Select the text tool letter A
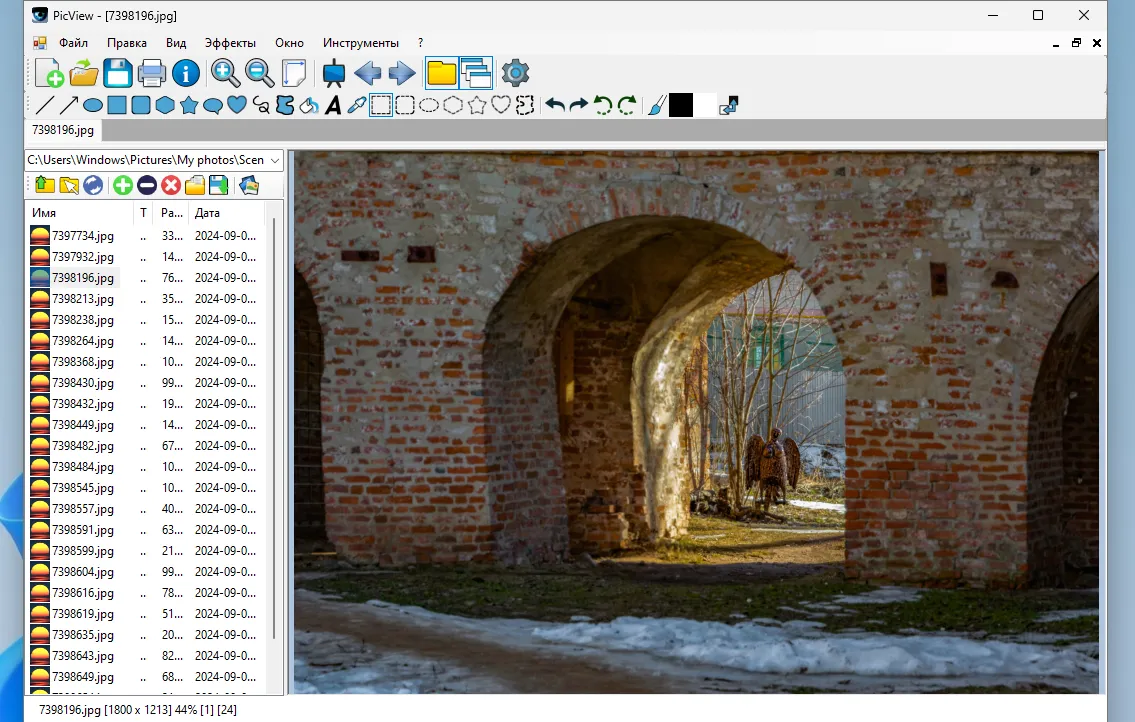Image resolution: width=1135 pixels, height=722 pixels. point(333,105)
